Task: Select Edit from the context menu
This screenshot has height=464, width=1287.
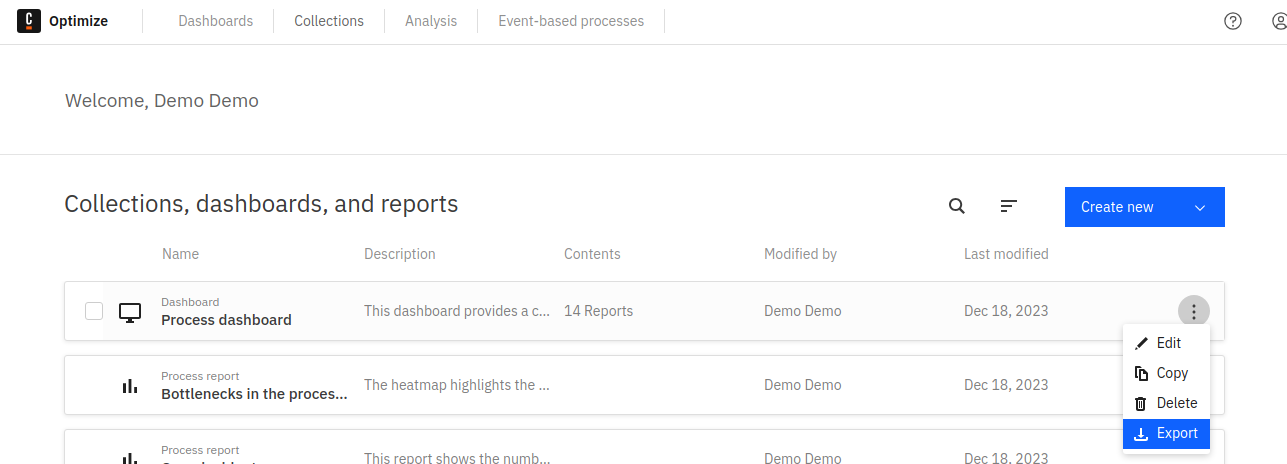Action: click(x=1168, y=343)
